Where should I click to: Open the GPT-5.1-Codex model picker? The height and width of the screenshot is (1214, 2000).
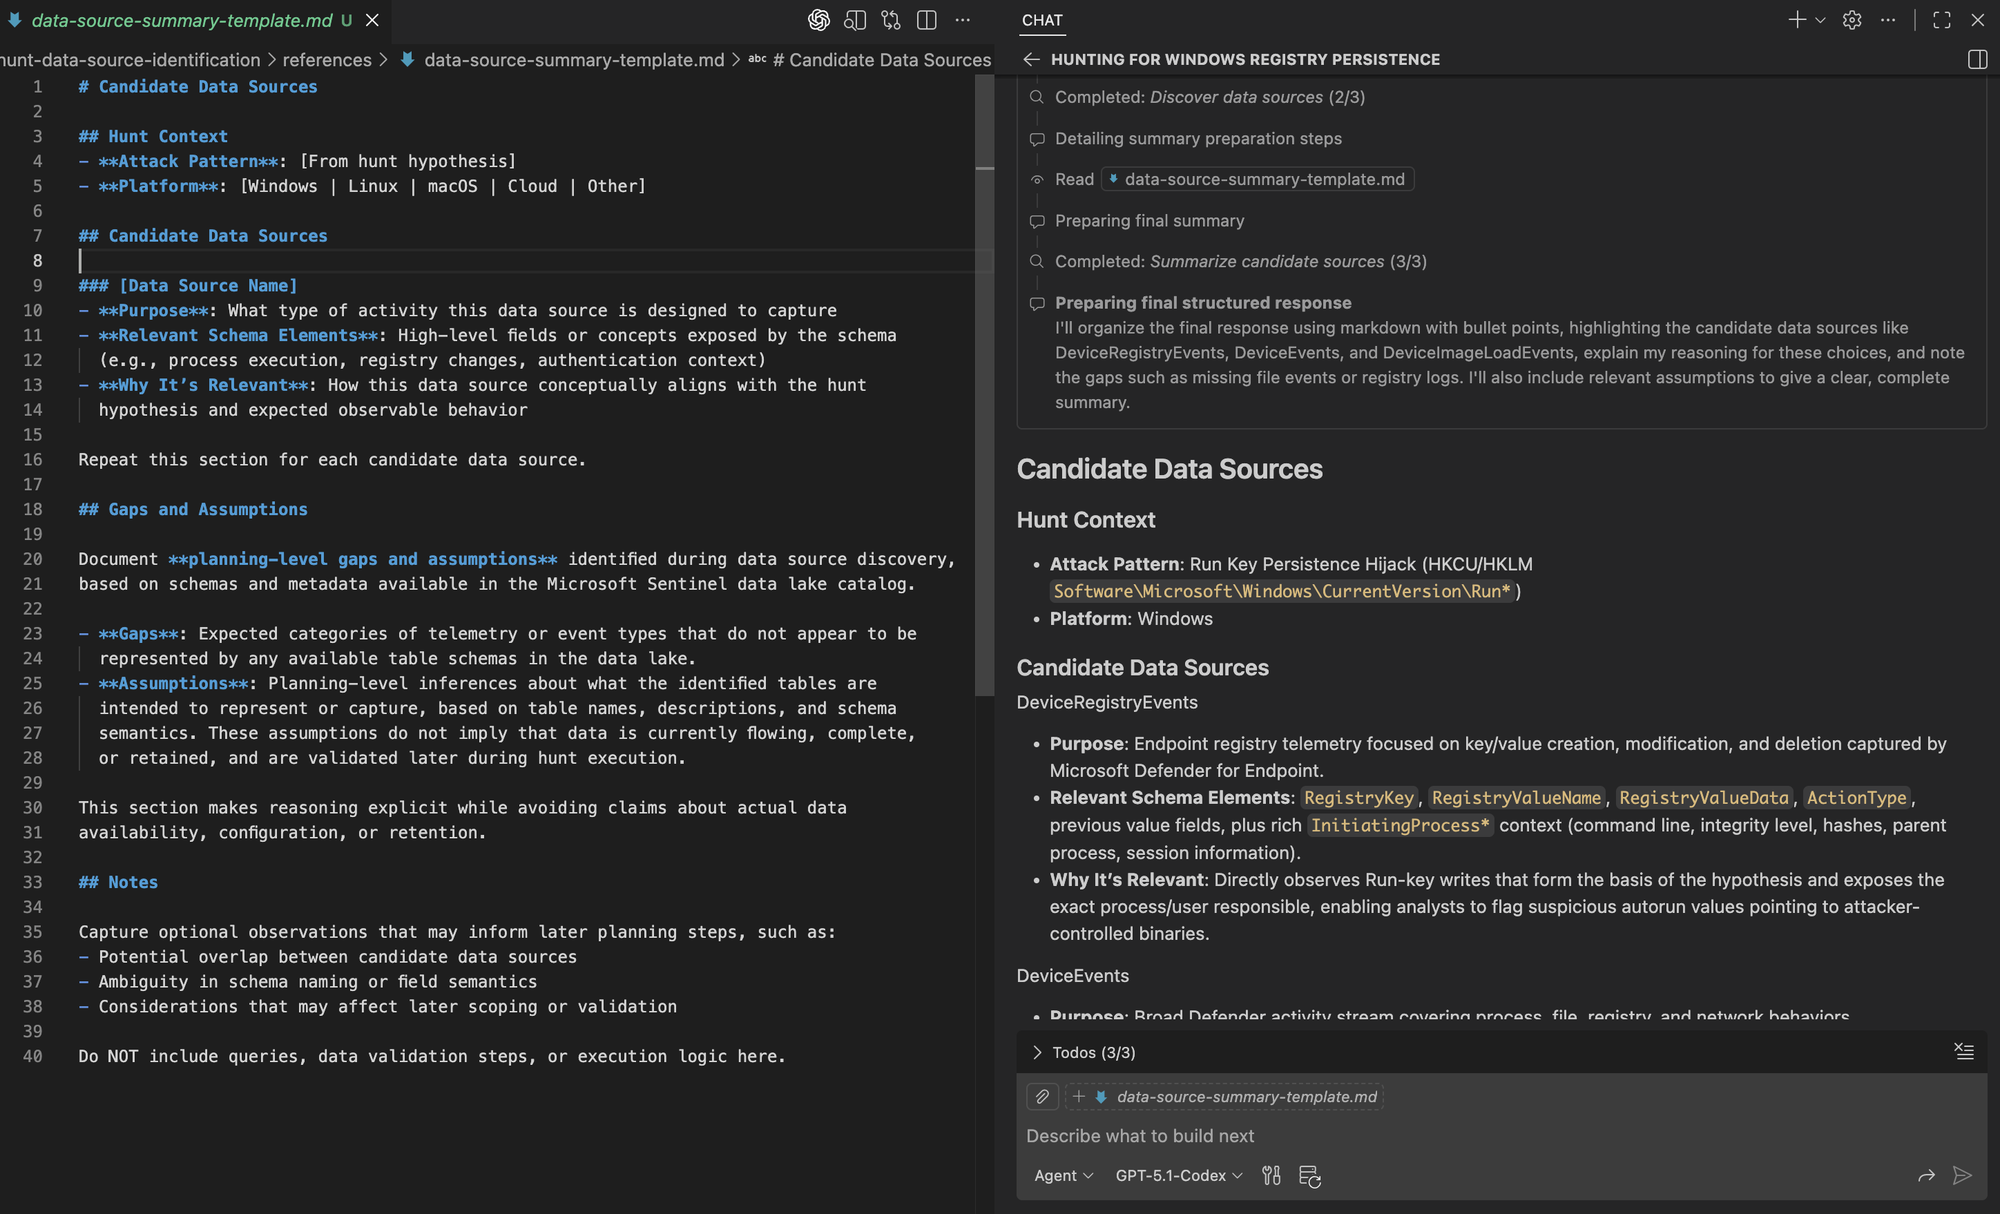pos(1179,1176)
